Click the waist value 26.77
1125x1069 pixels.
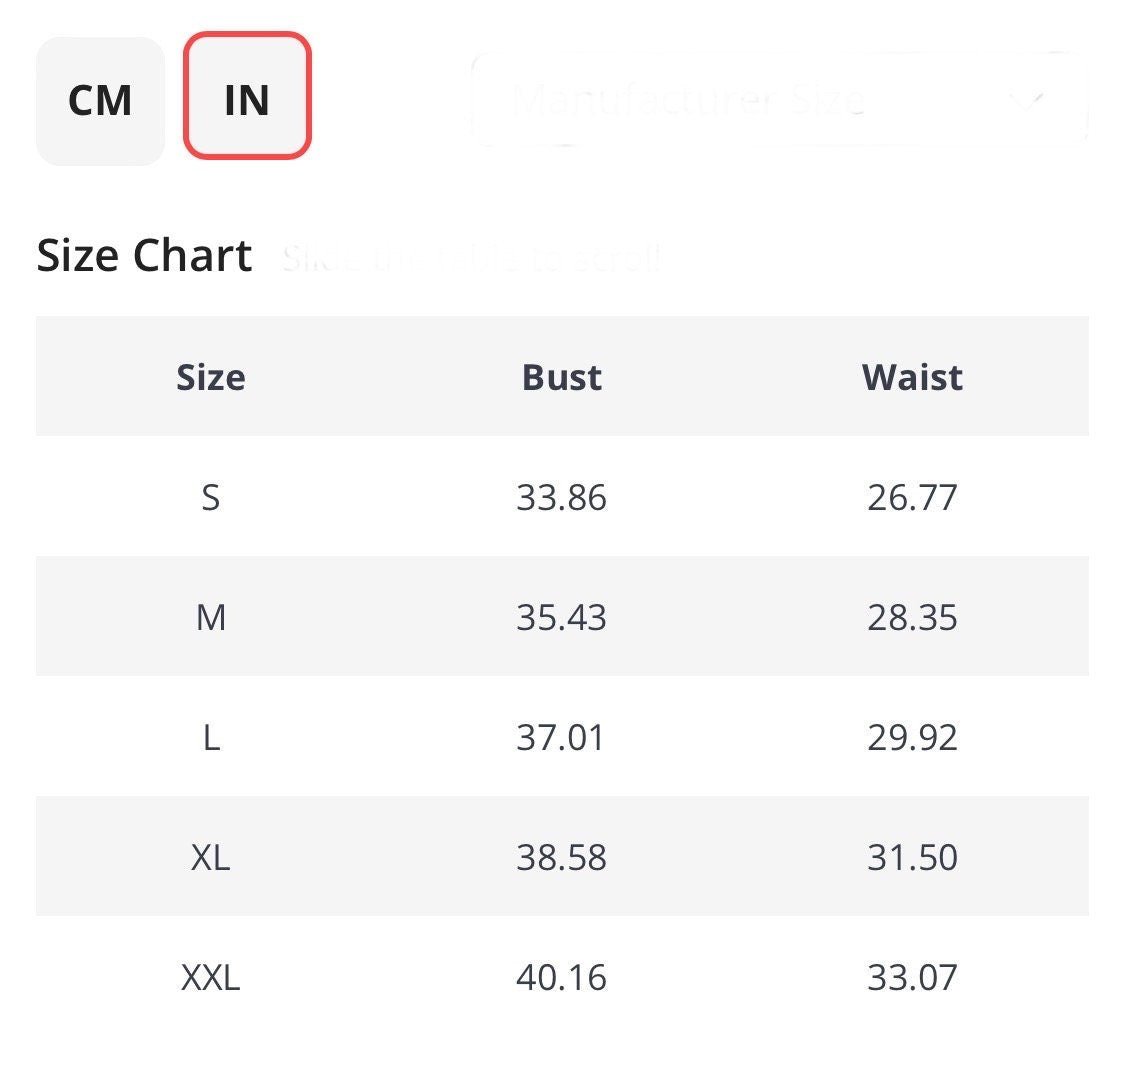click(912, 496)
